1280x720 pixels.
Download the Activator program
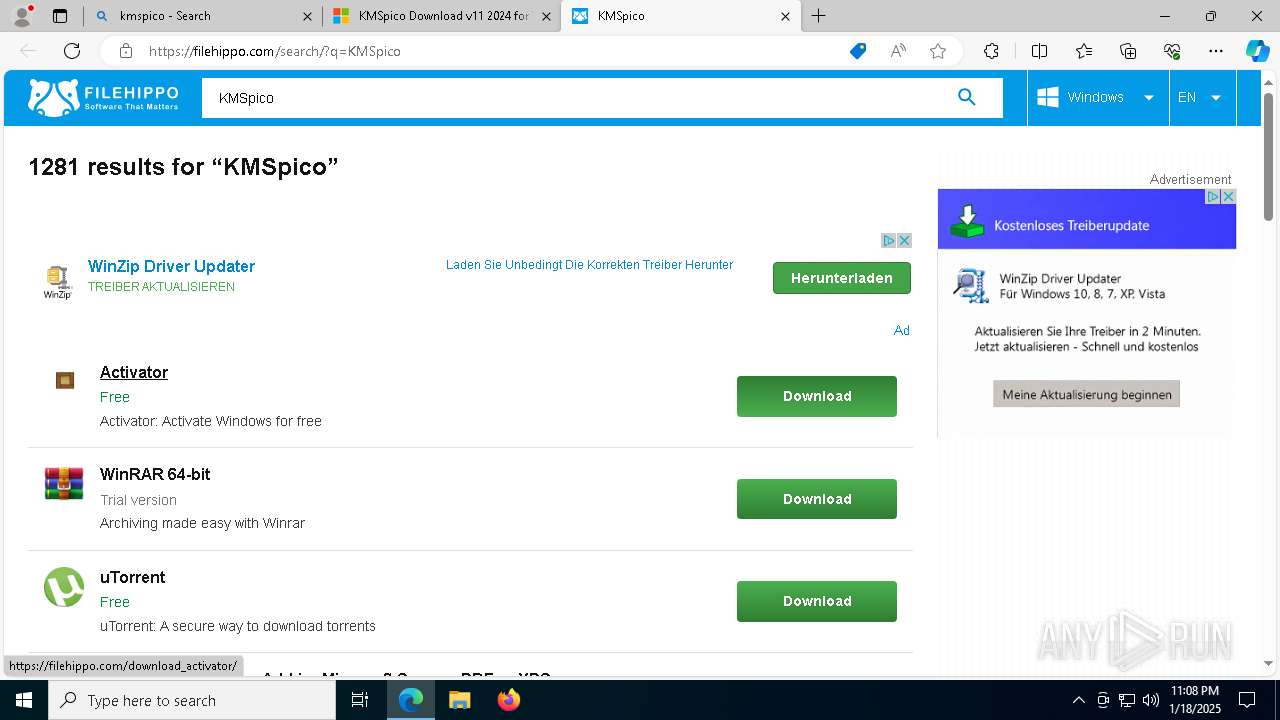click(817, 396)
